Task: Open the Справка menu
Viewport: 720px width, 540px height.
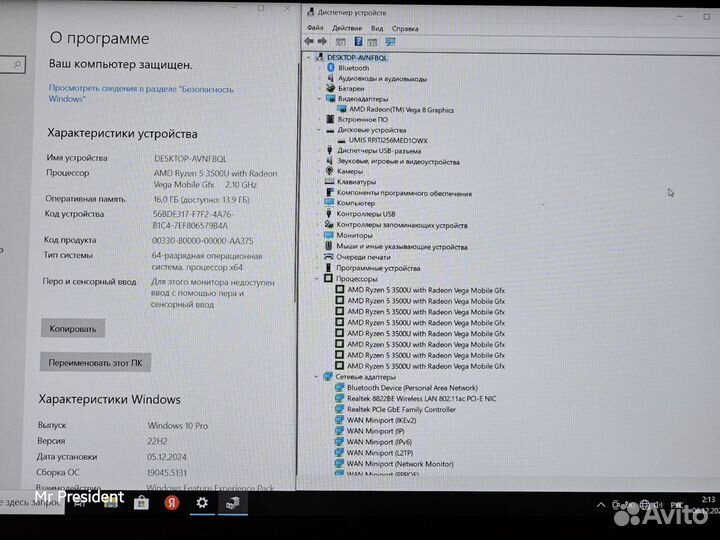Action: click(x=405, y=28)
